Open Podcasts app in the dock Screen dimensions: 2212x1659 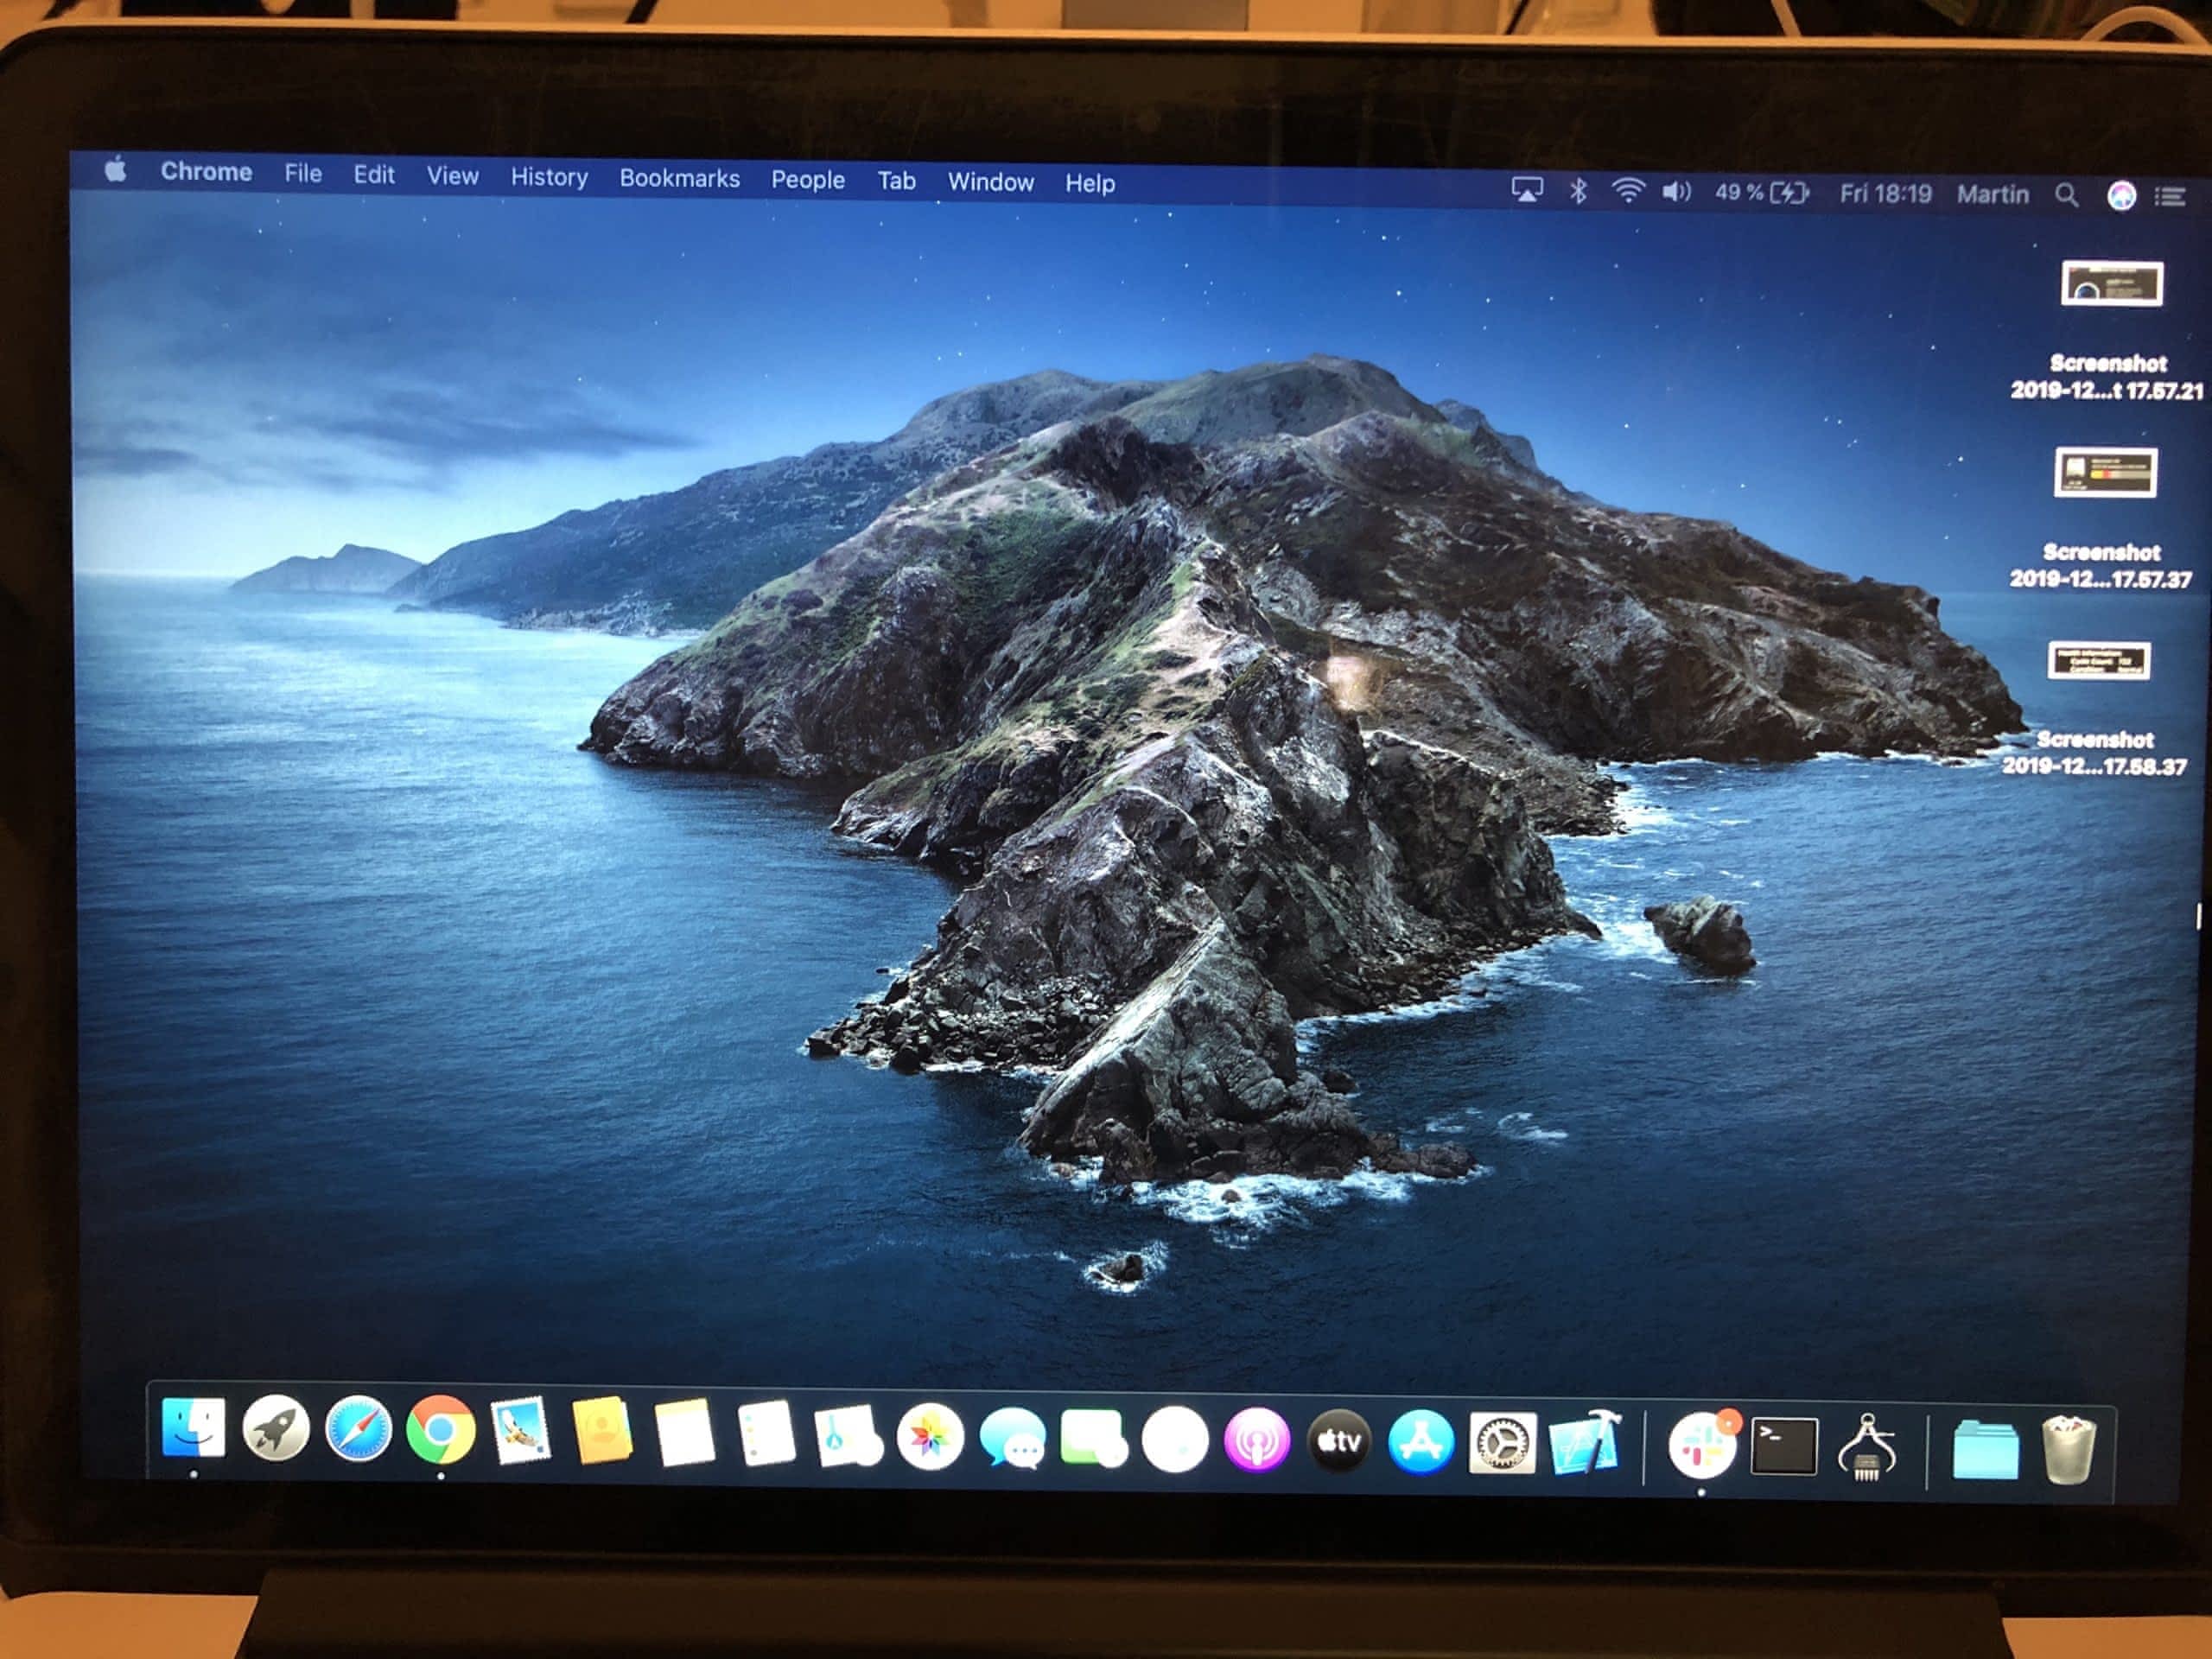pyautogui.click(x=1257, y=1440)
